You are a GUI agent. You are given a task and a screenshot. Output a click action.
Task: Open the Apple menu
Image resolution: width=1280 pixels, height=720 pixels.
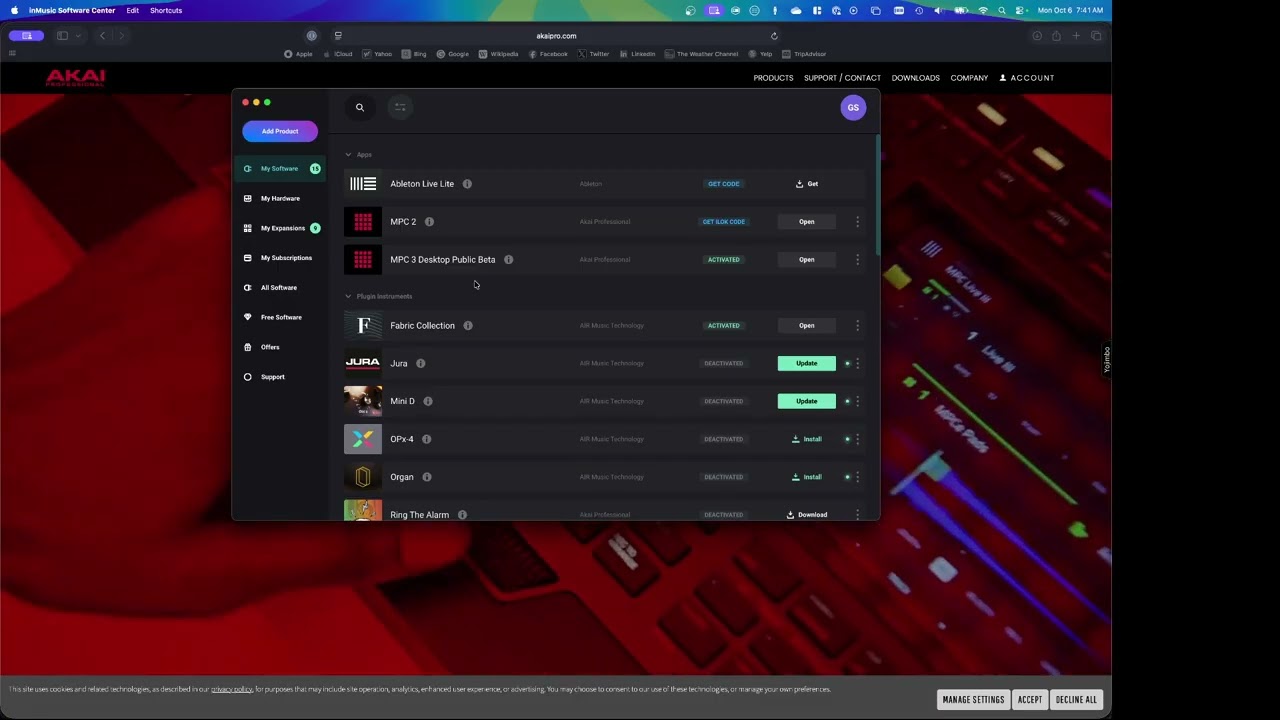click(x=14, y=10)
